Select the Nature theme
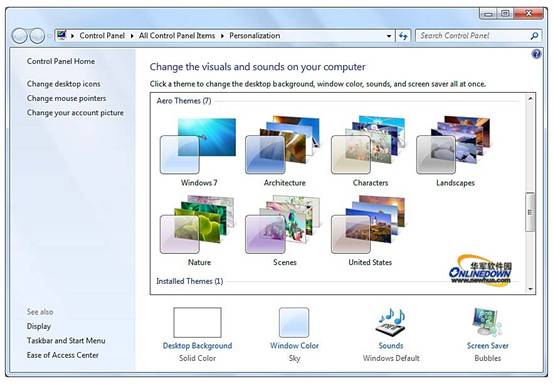Viewport: 553px width, 384px height. [x=198, y=224]
